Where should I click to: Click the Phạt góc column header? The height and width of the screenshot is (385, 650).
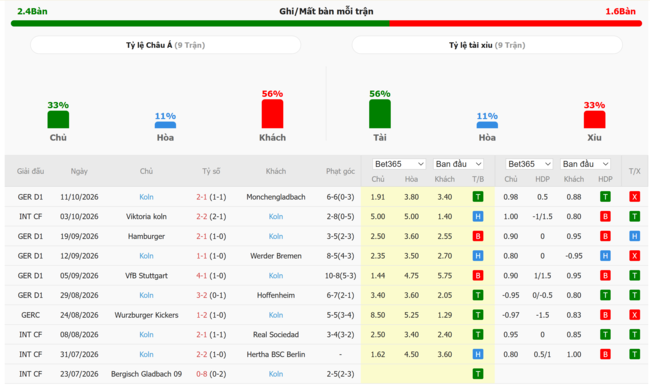(340, 171)
